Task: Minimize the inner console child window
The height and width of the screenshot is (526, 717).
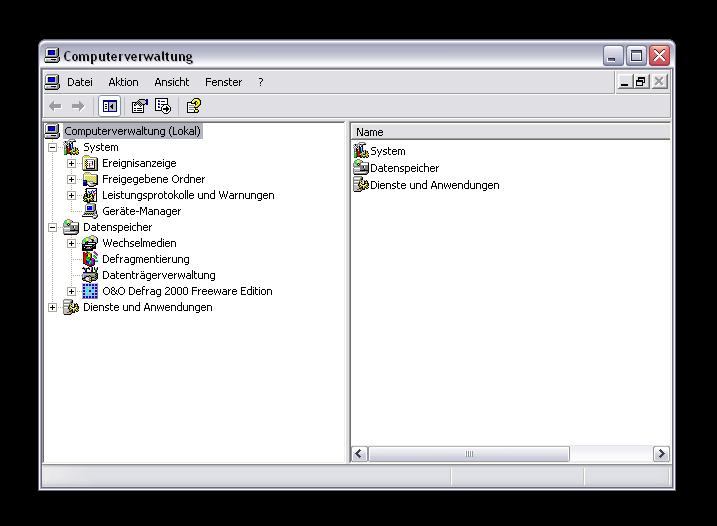Action: coord(624,82)
